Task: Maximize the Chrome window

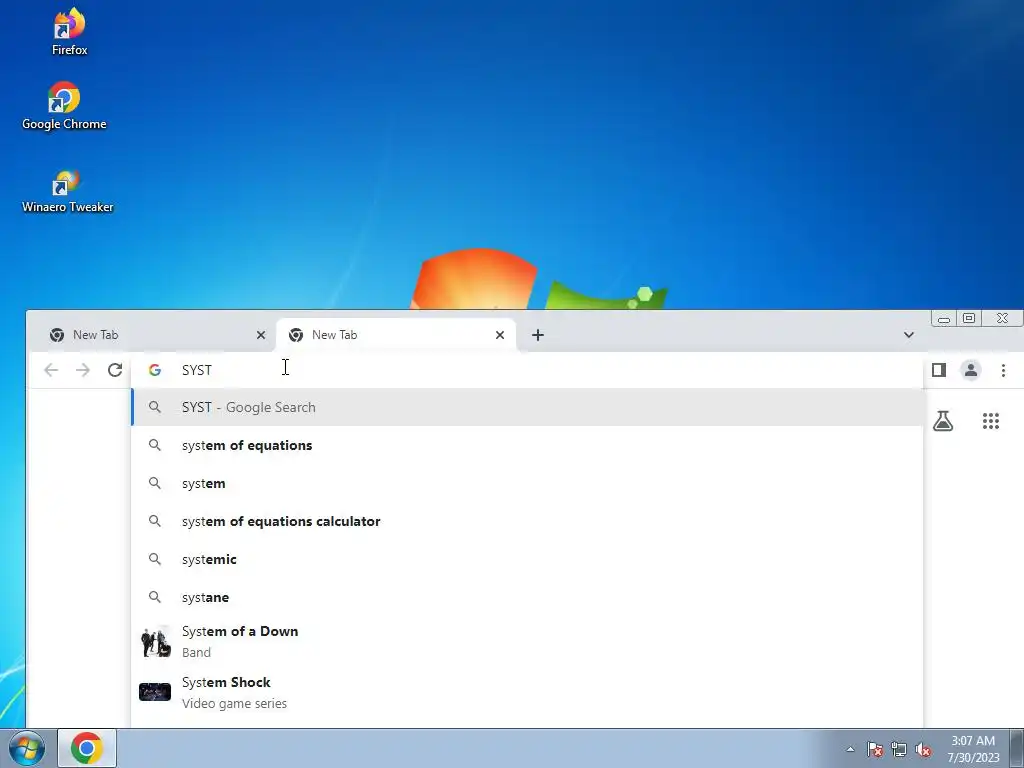Action: click(969, 319)
